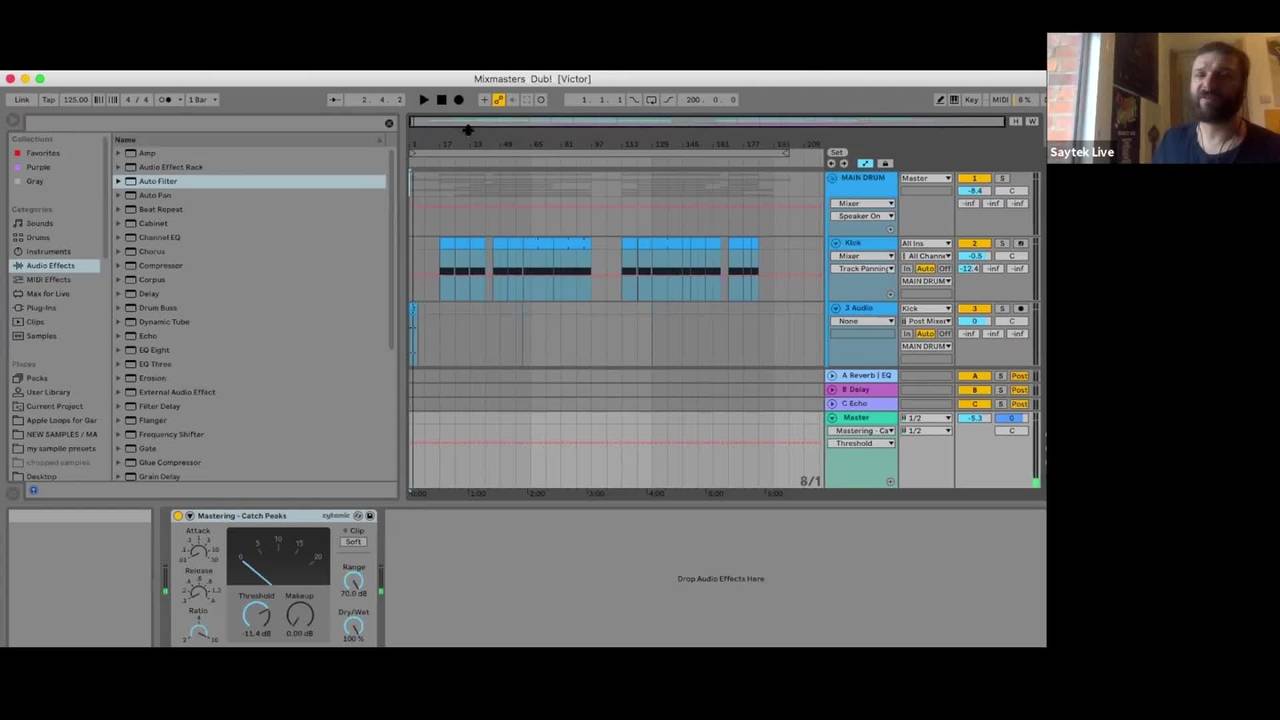The height and width of the screenshot is (720, 1280).
Task: Save the Mastering - Catch Peaks preset
Action: [x=370, y=516]
